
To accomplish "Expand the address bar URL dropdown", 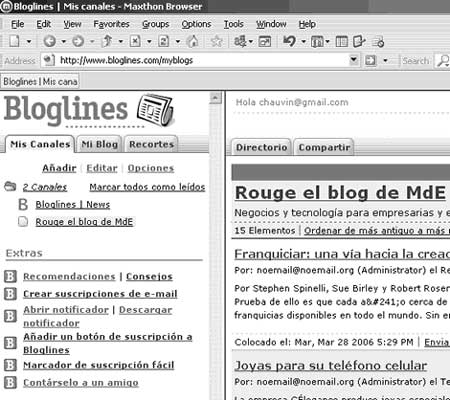I will coord(354,60).
